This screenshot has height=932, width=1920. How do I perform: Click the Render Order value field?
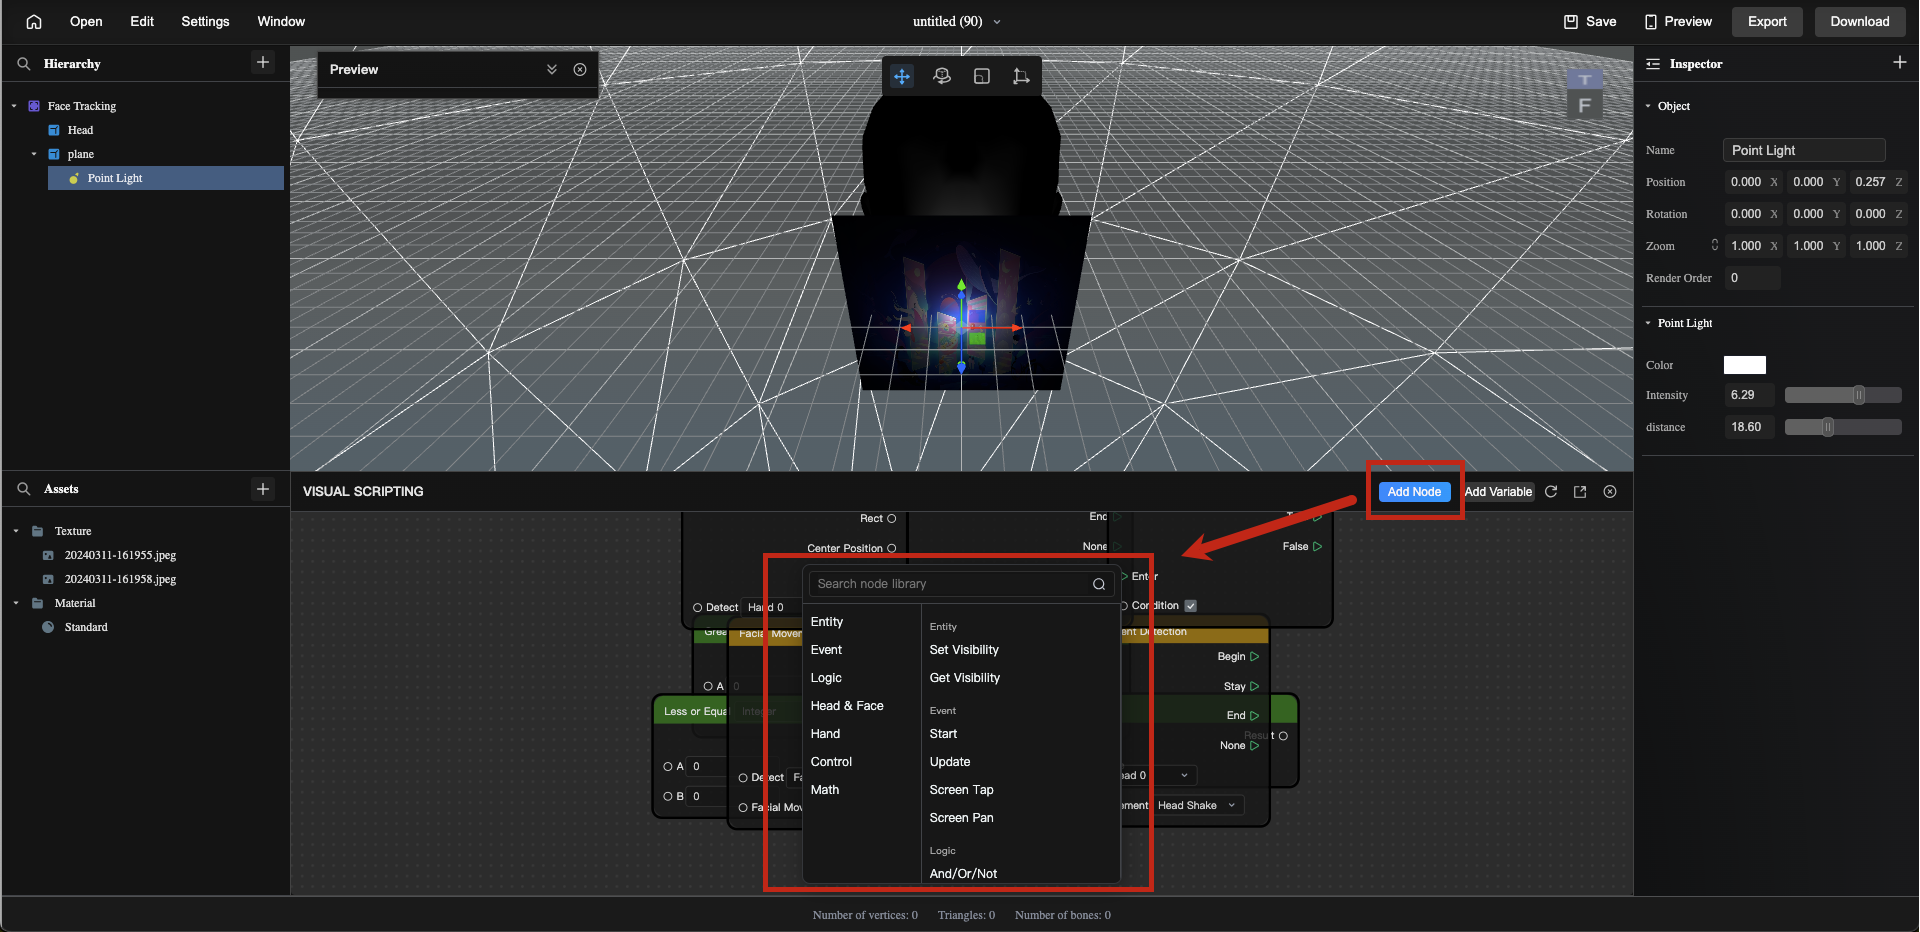tap(1752, 278)
